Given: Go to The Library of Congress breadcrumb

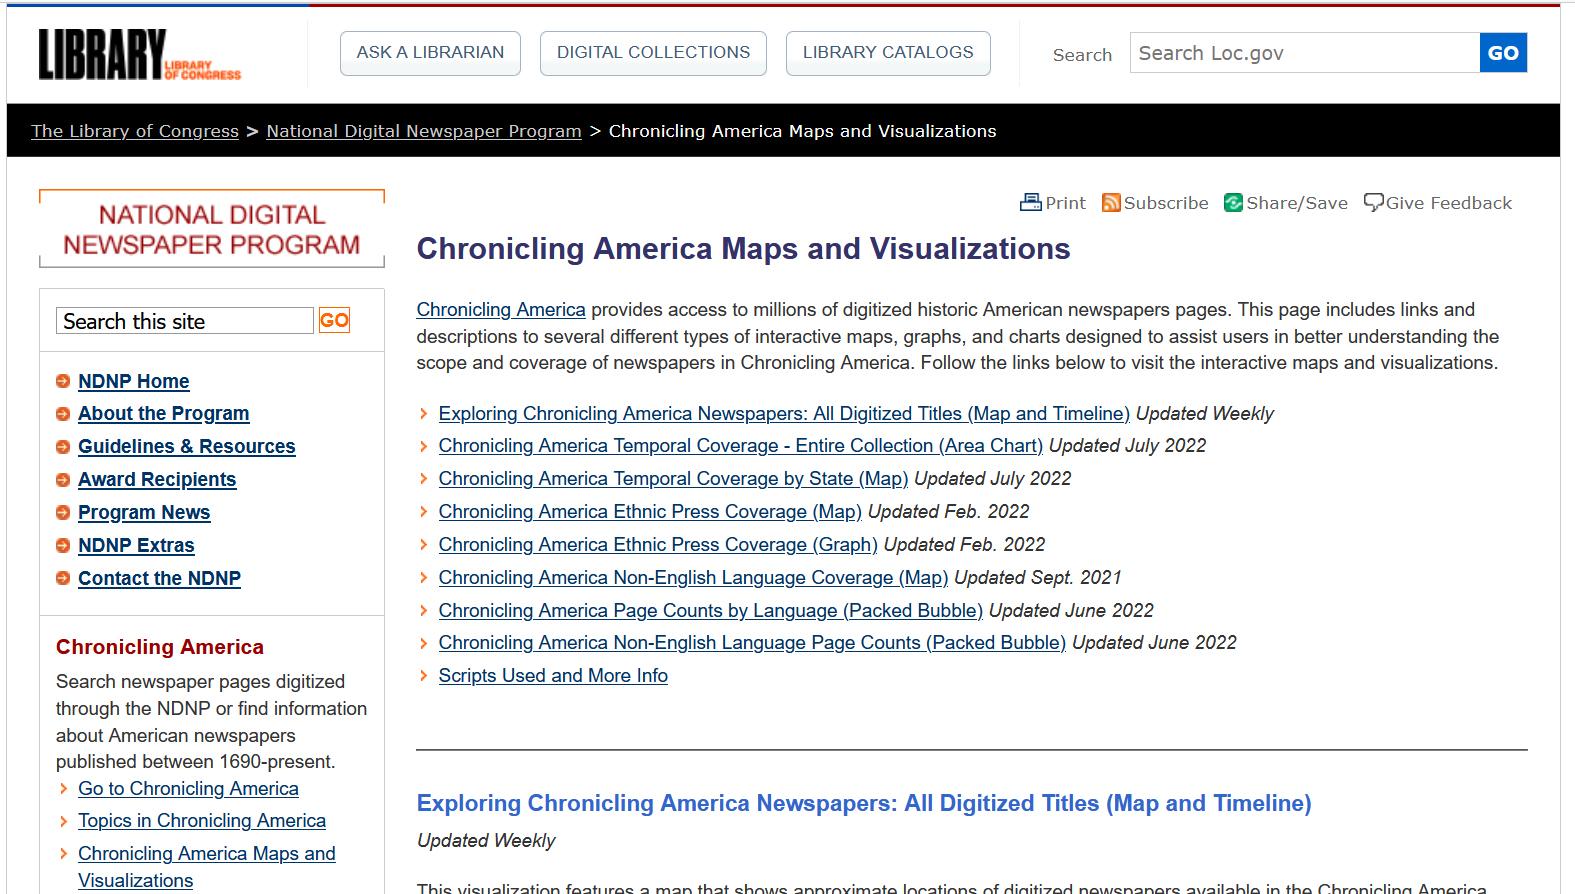Looking at the screenshot, I should click(135, 131).
